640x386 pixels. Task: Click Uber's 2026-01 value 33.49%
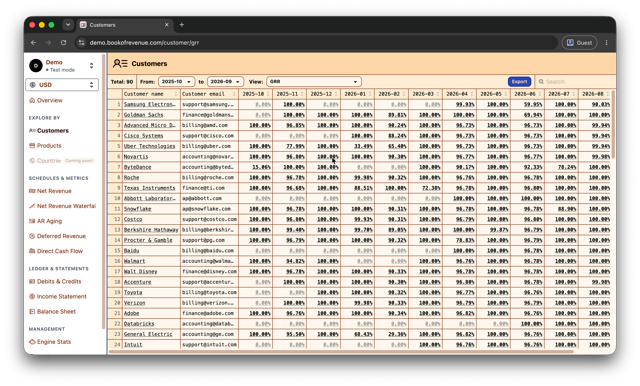coord(363,146)
